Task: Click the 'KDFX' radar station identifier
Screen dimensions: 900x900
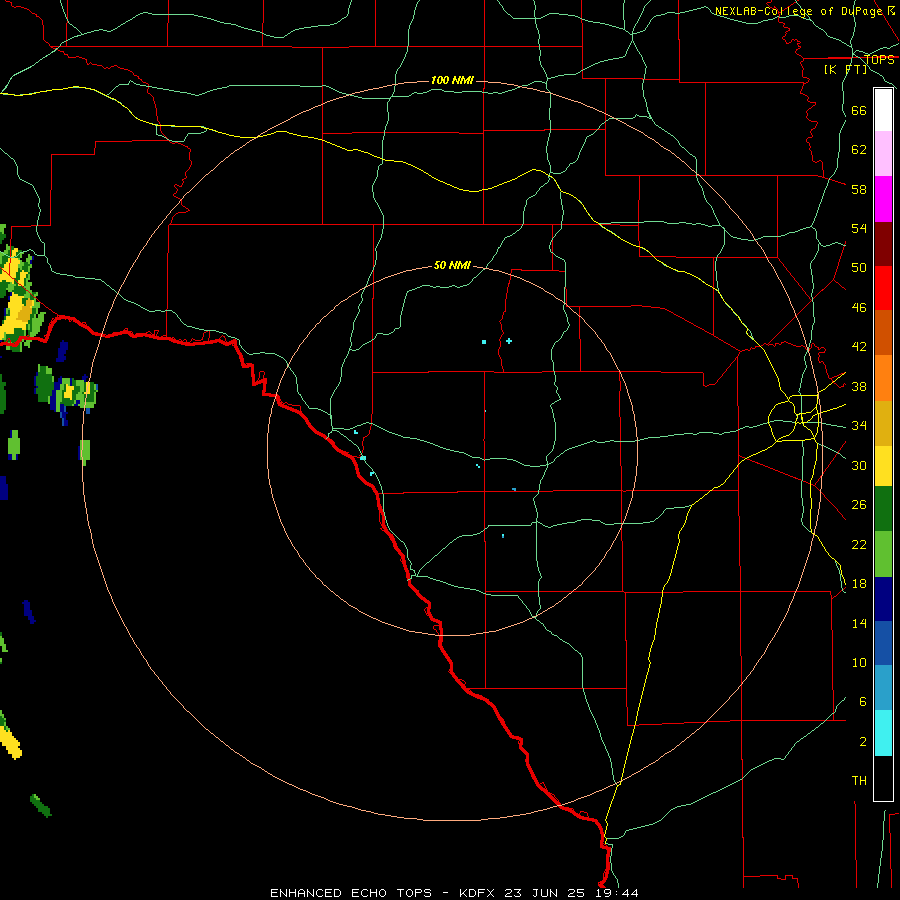Action: coord(476,893)
